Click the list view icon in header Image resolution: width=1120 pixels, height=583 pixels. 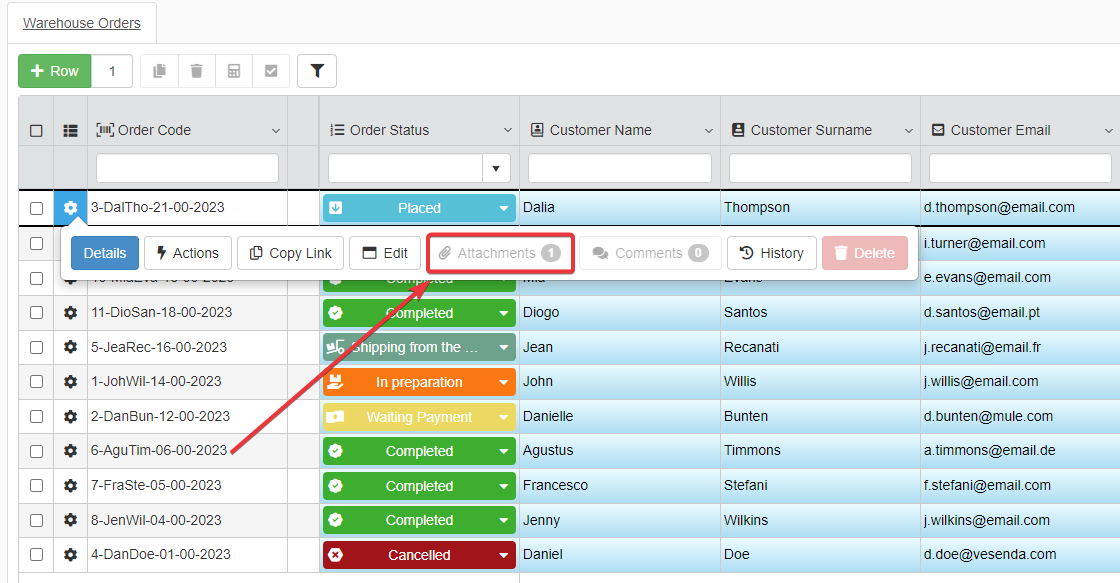[70, 130]
